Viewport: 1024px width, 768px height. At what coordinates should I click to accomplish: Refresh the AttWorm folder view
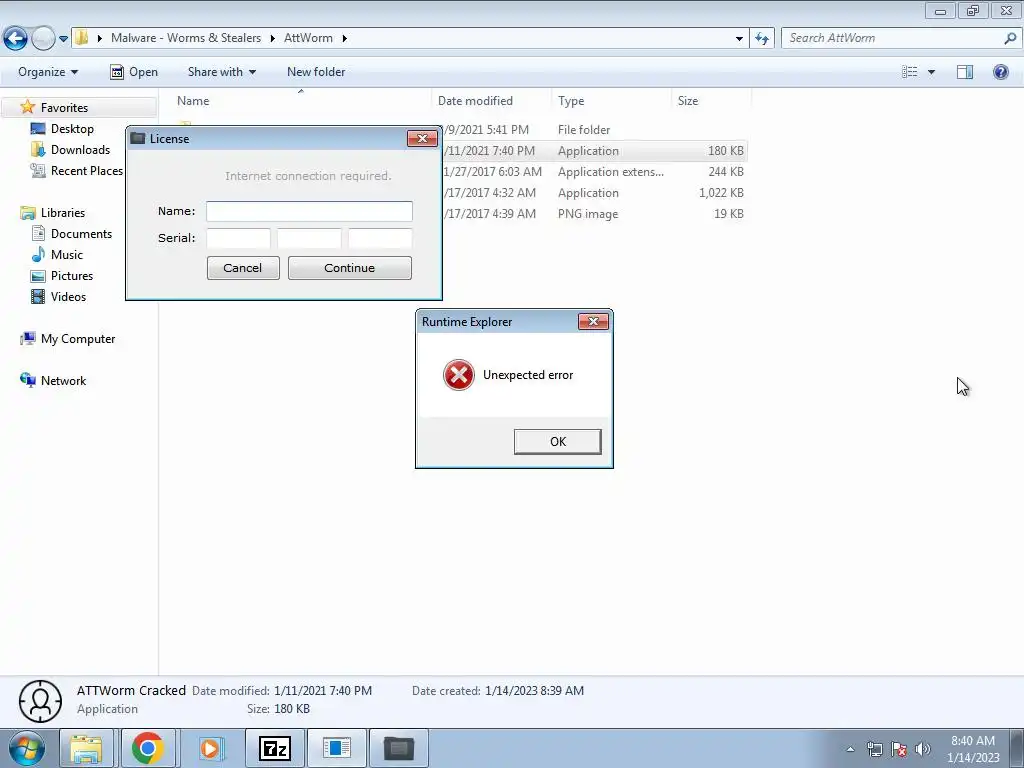click(x=761, y=39)
